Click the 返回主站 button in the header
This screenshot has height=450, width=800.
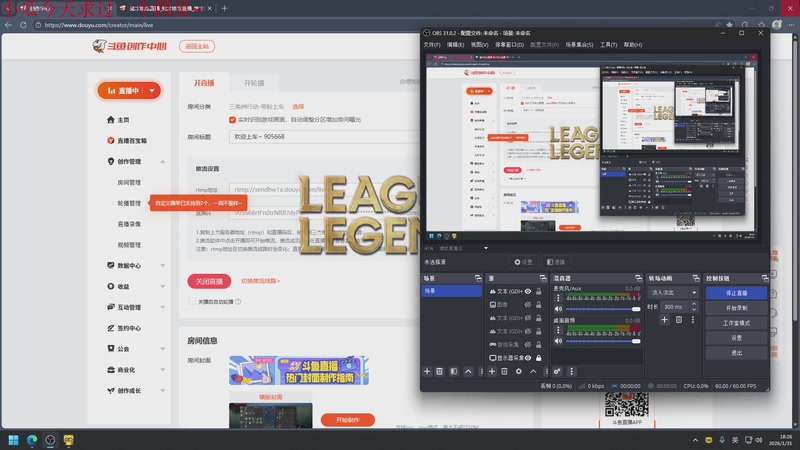point(197,46)
